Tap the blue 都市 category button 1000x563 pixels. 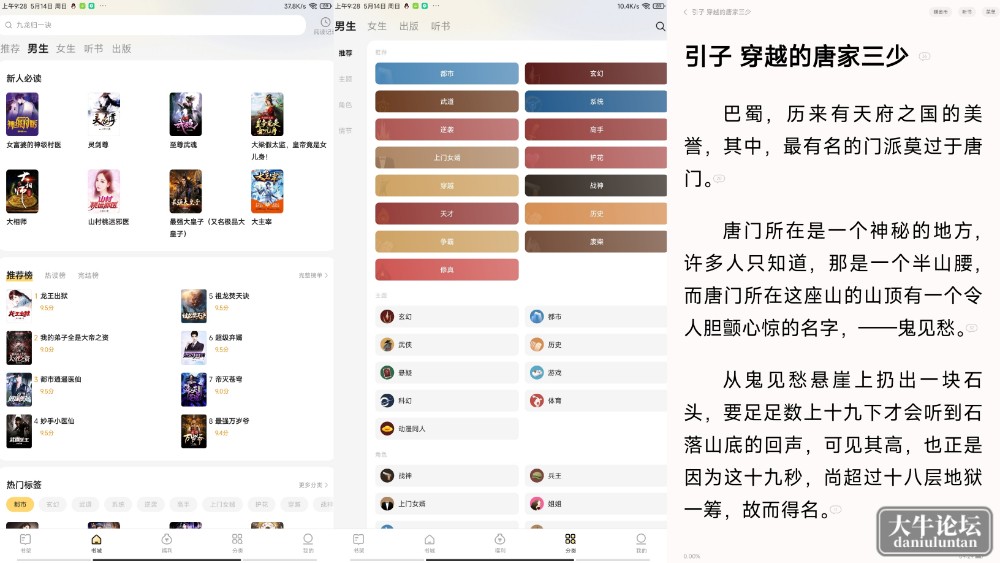coord(446,73)
